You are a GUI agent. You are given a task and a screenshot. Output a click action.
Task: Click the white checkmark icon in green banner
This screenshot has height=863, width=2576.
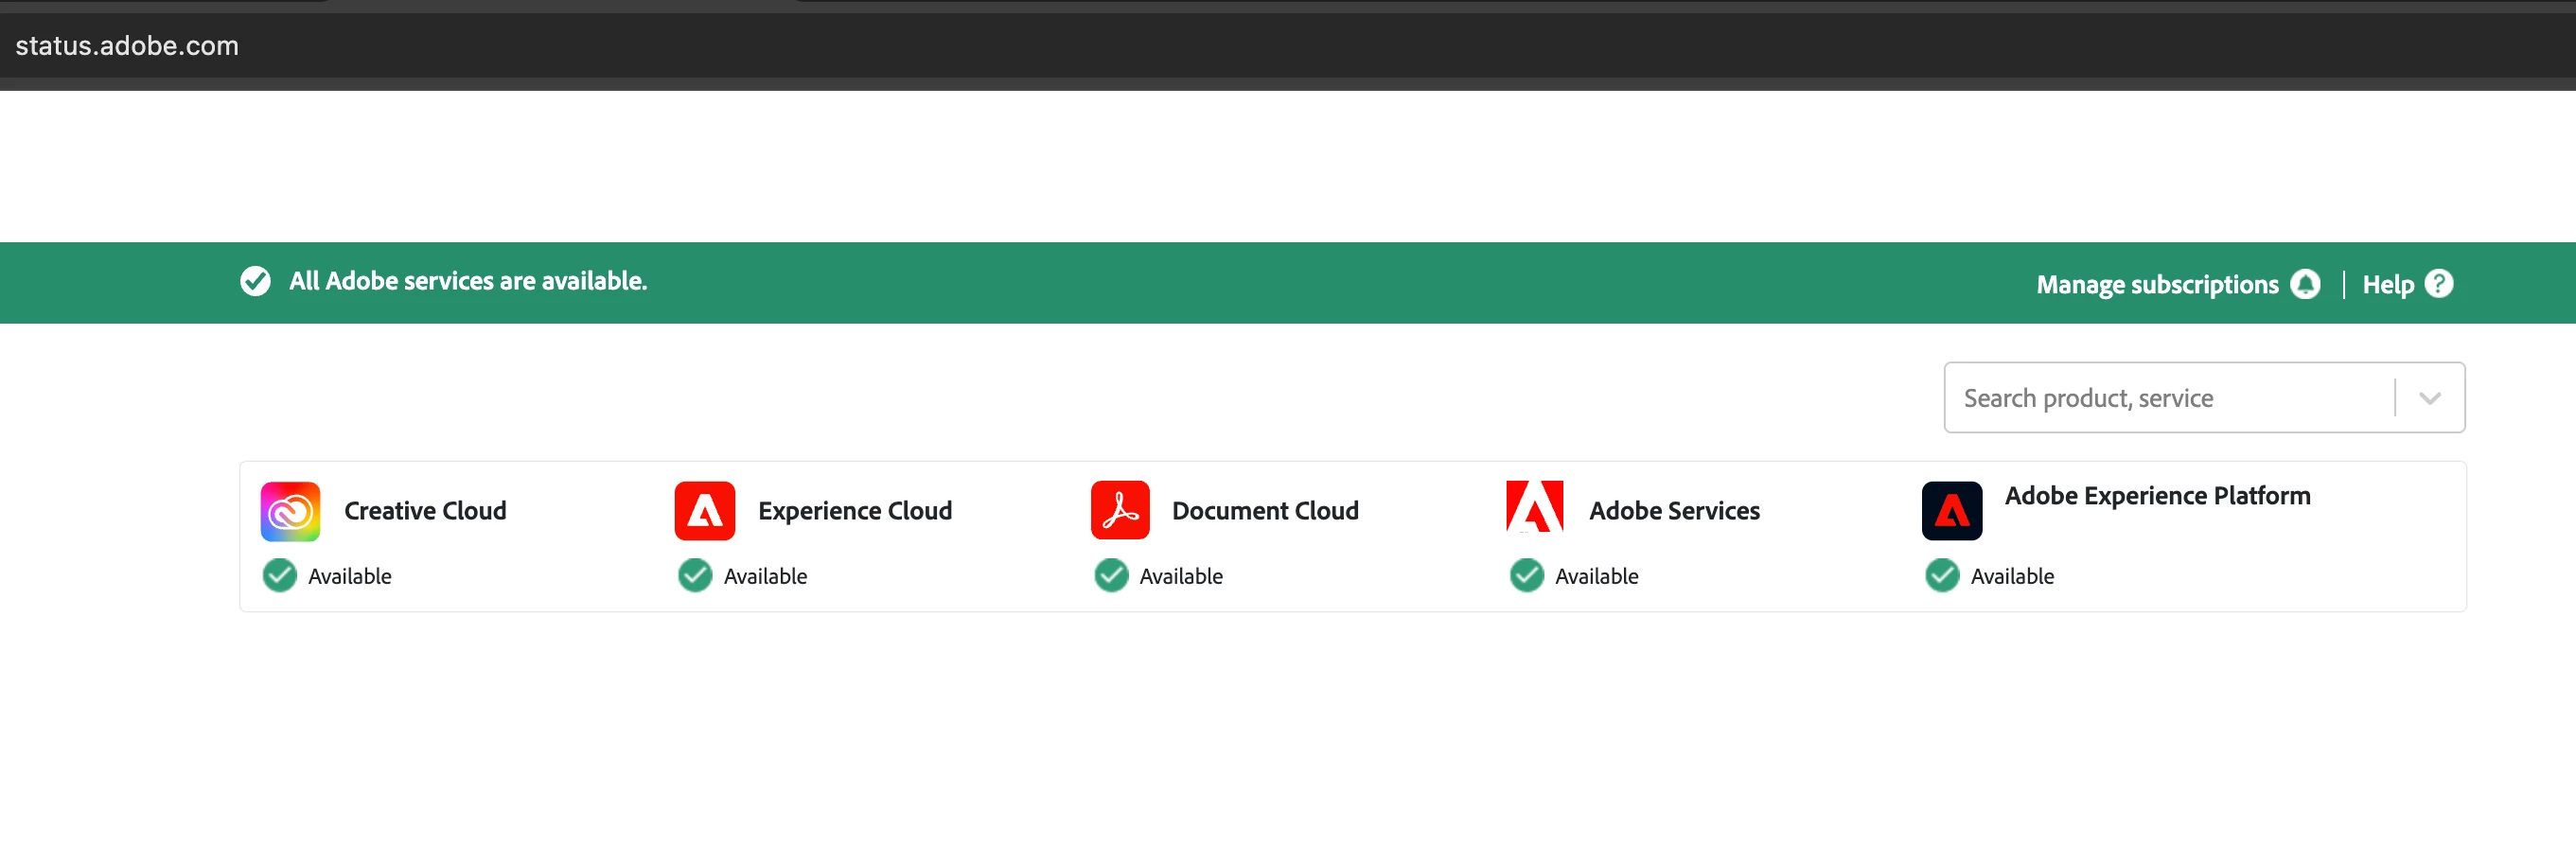click(255, 282)
